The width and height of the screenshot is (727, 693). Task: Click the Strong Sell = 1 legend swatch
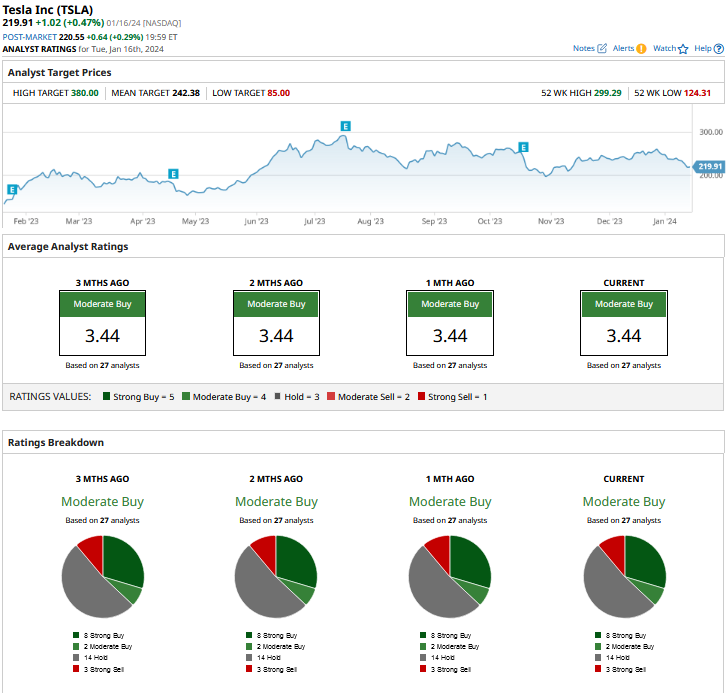click(421, 396)
